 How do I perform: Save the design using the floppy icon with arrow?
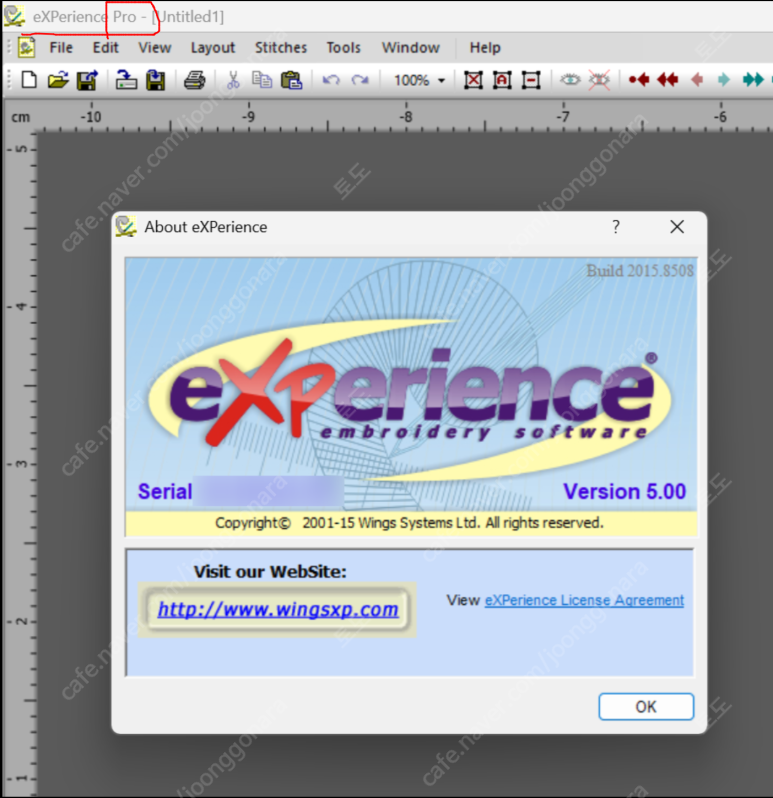(x=87, y=80)
